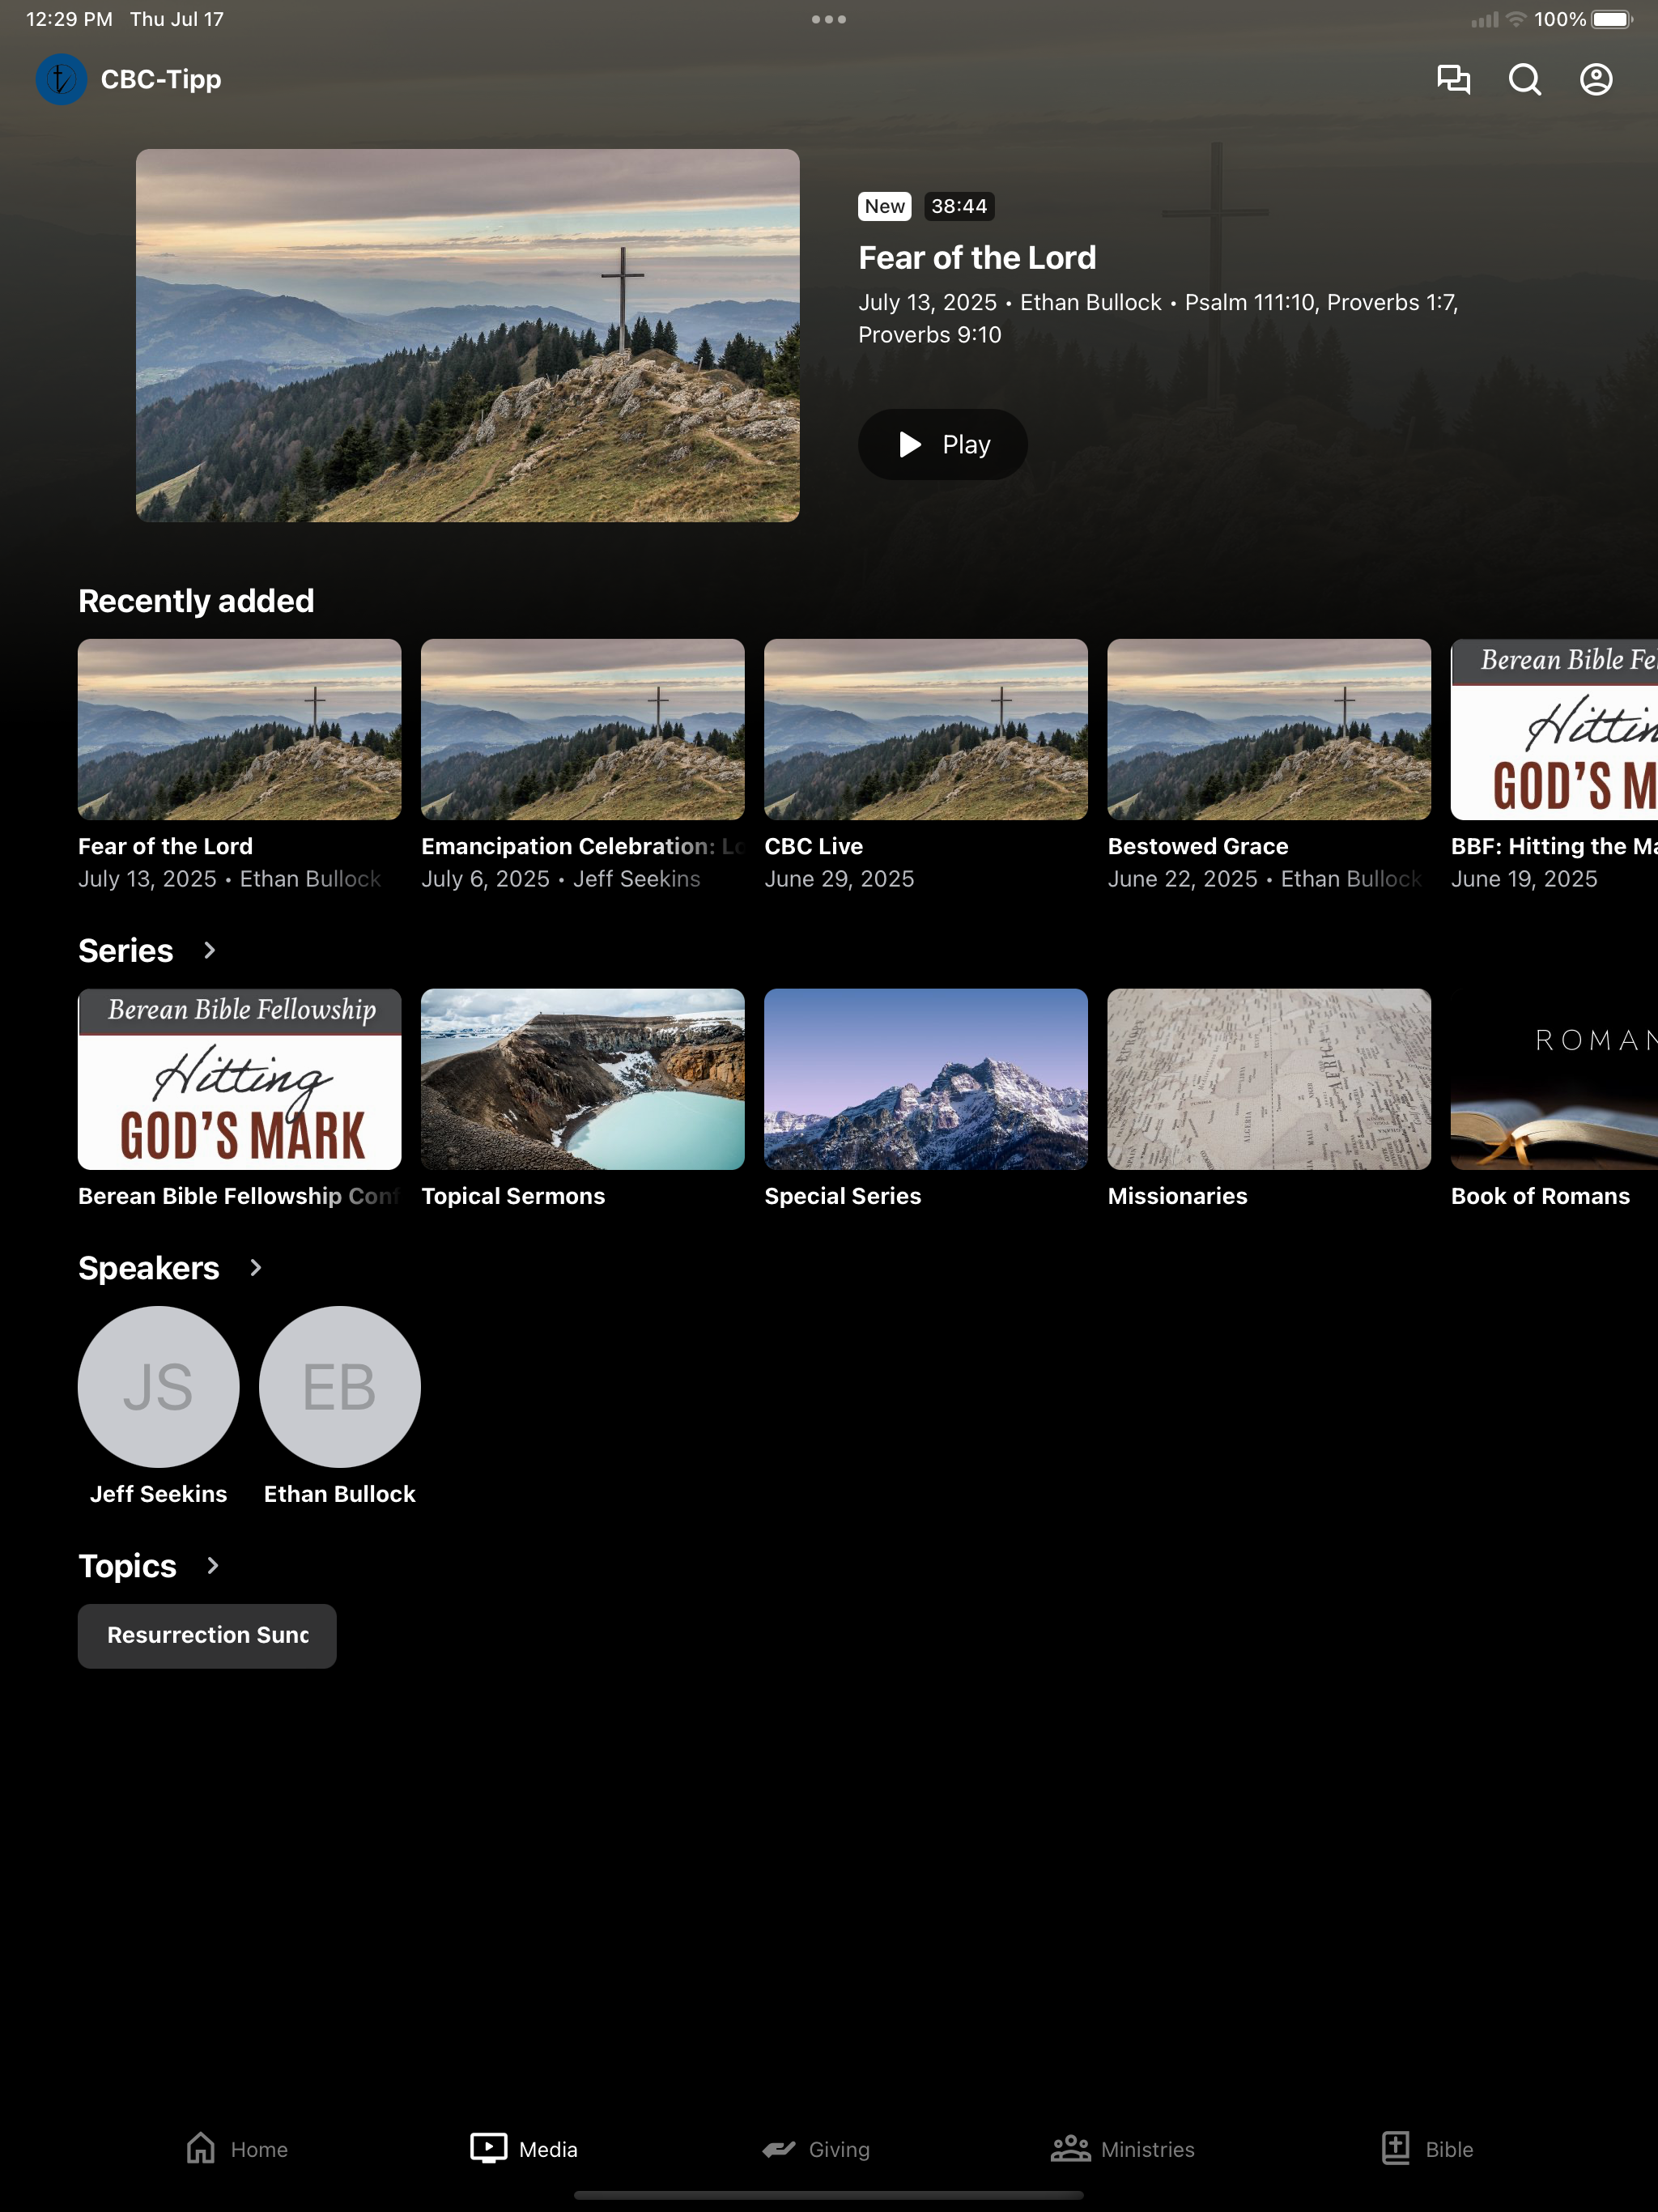Tap the 'Jeff Seekins' name label
Image resolution: width=1658 pixels, height=2212 pixels.
tap(158, 1494)
